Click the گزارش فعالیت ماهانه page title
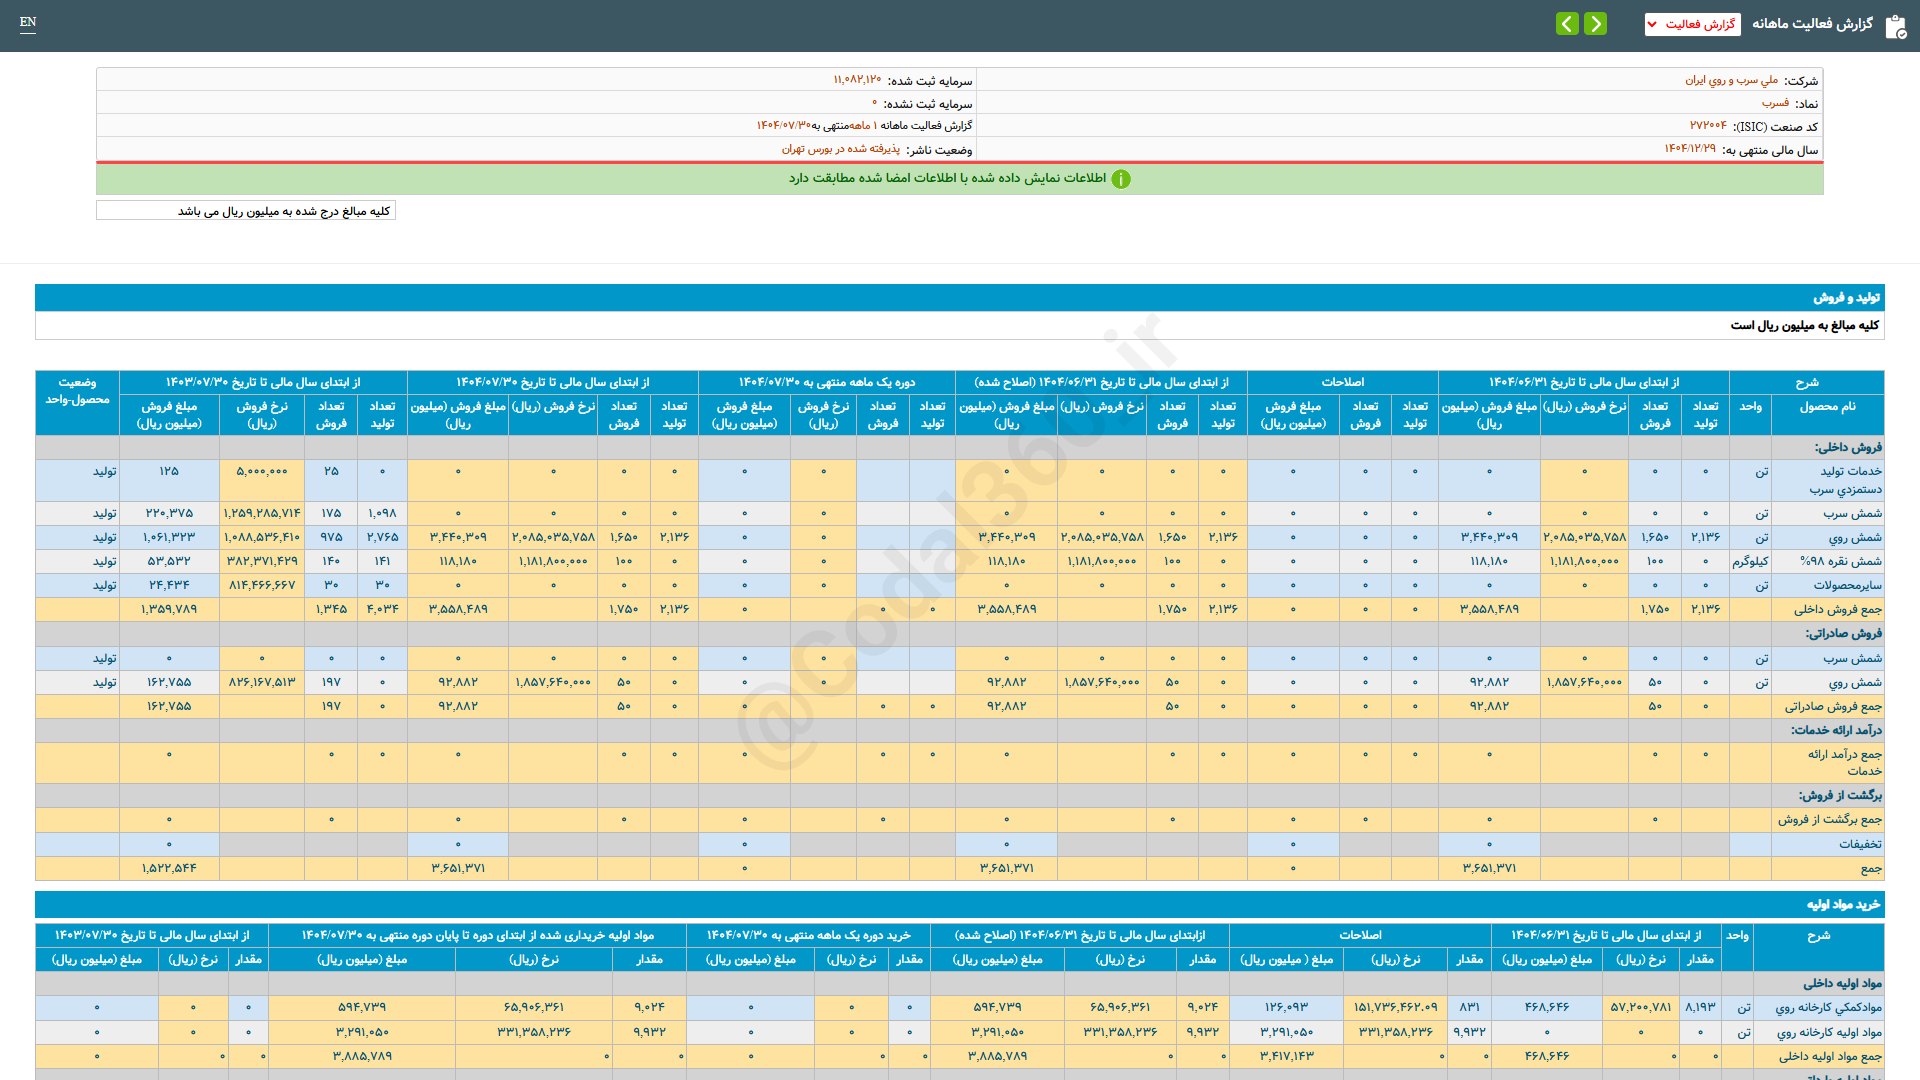 pos(1812,24)
